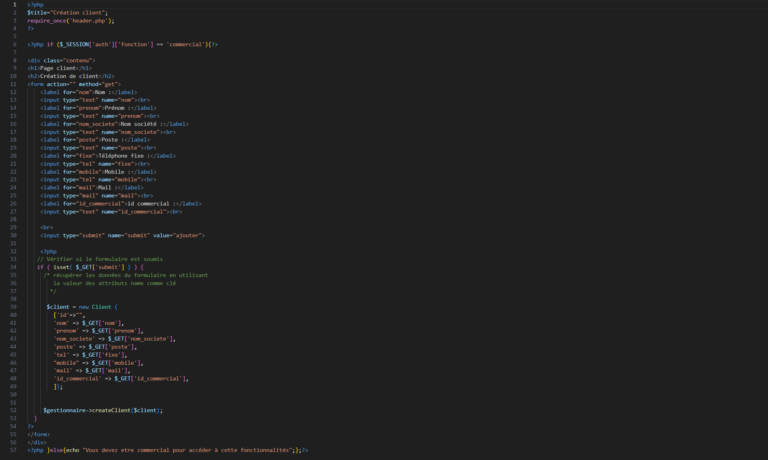Click line number 28 in the gutter
The width and height of the screenshot is (768, 460).
13,219
